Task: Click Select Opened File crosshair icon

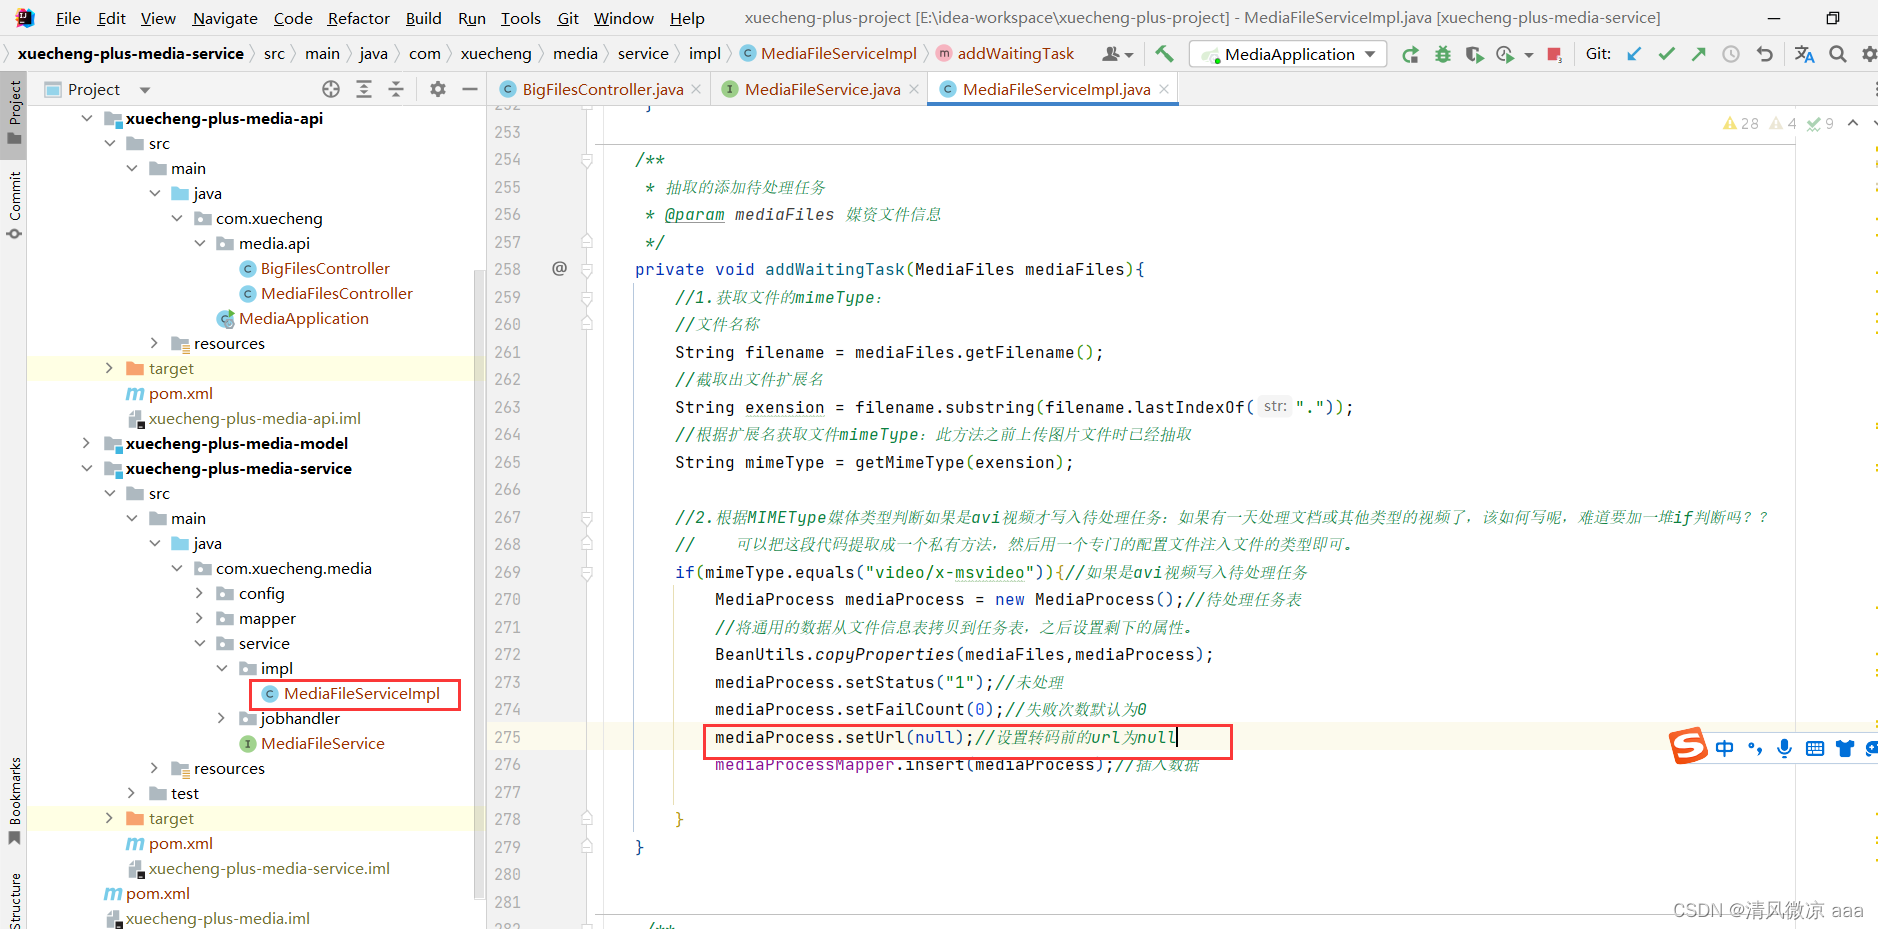Action: pos(331,89)
